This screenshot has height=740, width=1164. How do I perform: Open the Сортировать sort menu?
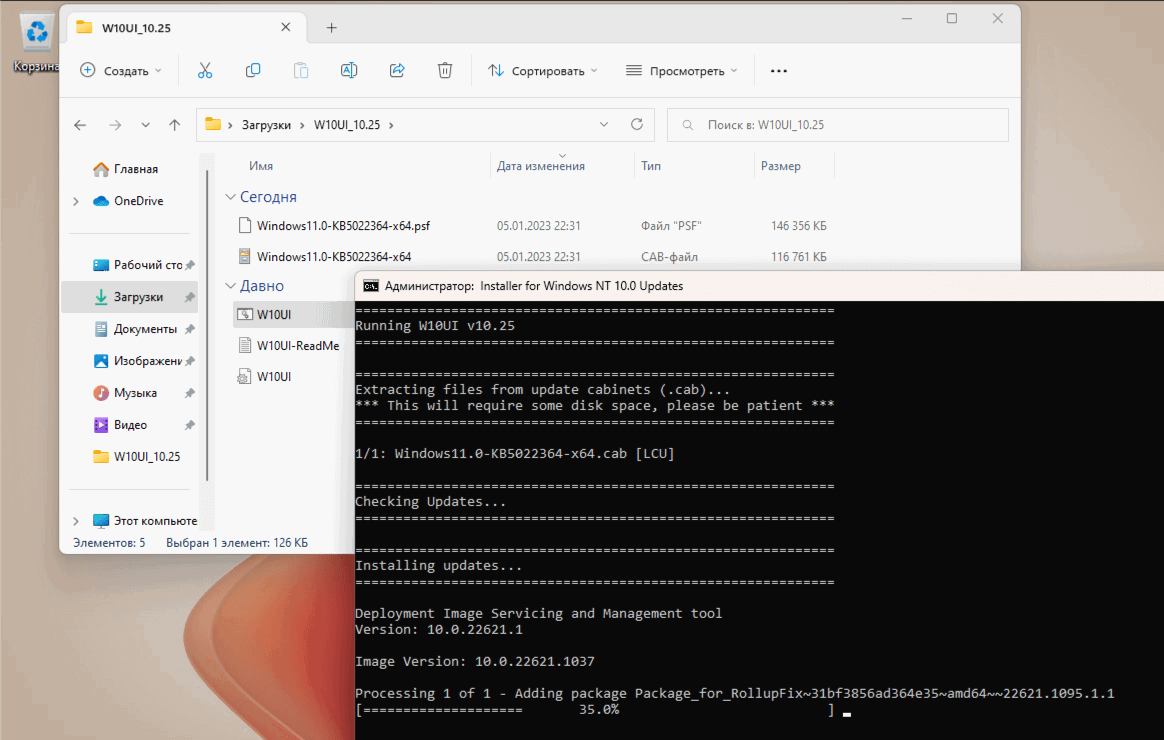[x=543, y=71]
